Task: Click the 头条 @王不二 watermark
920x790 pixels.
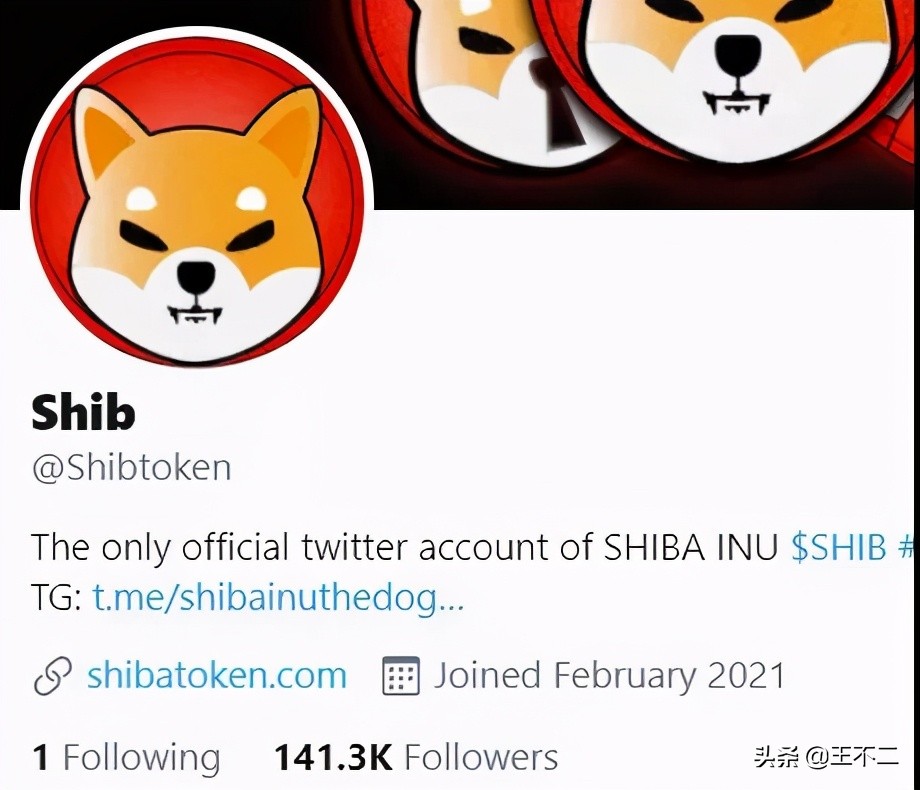Action: (x=826, y=756)
